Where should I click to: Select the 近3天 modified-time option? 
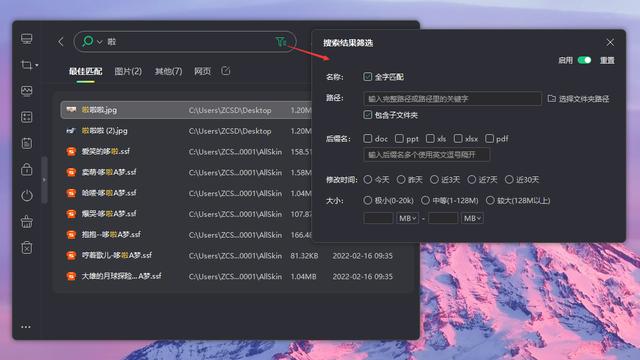point(434,179)
